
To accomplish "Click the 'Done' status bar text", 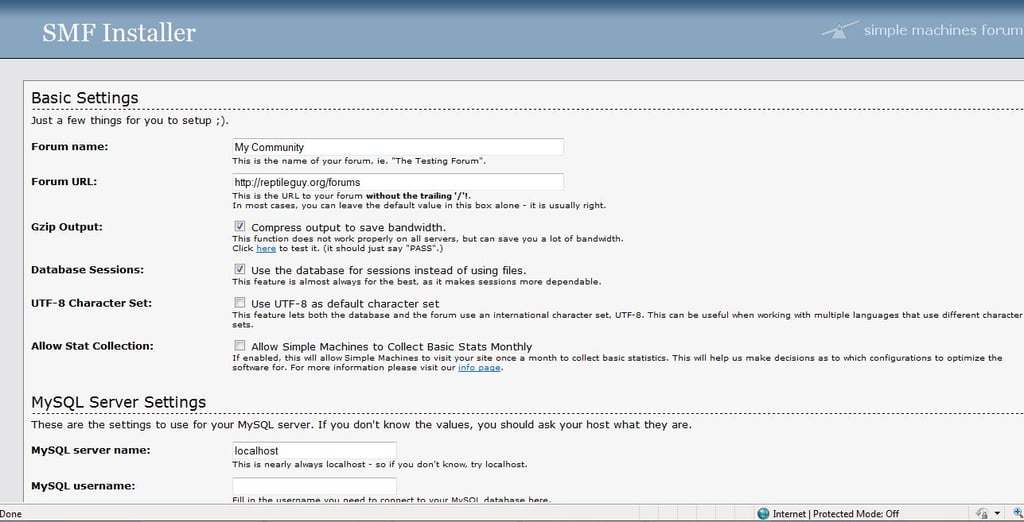I will (10, 514).
